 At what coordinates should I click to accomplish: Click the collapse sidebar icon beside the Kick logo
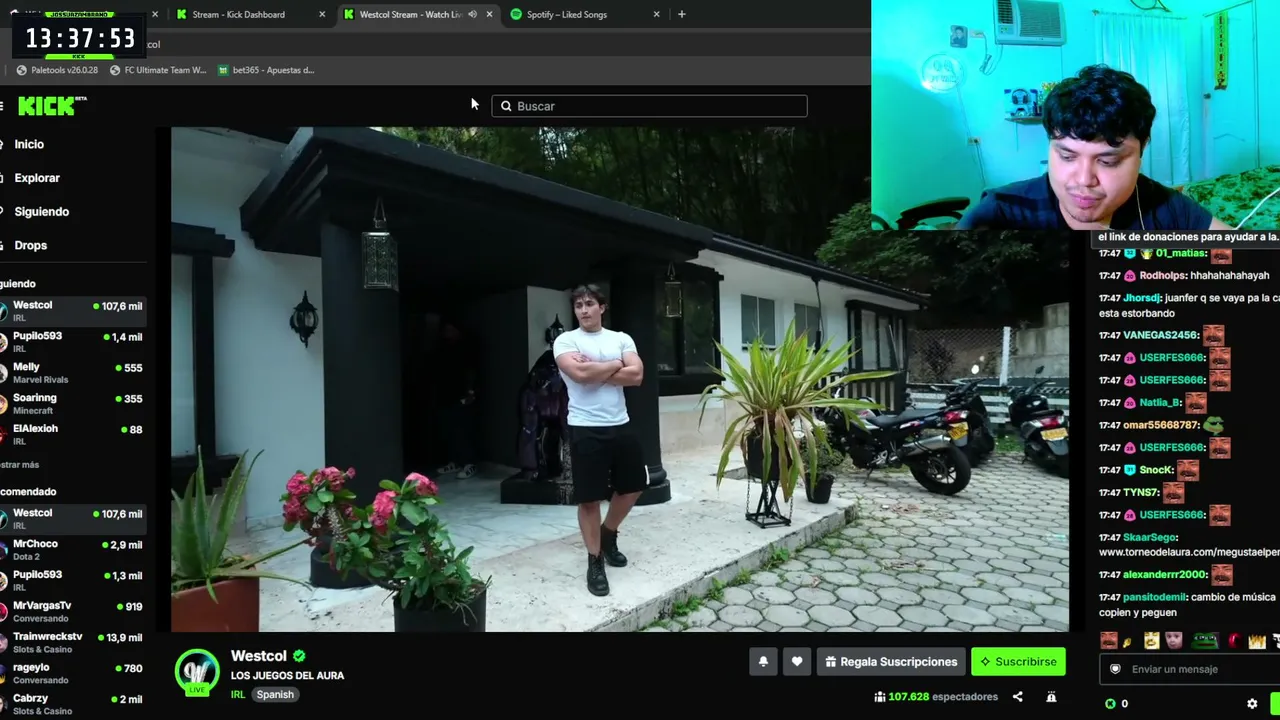[2, 106]
